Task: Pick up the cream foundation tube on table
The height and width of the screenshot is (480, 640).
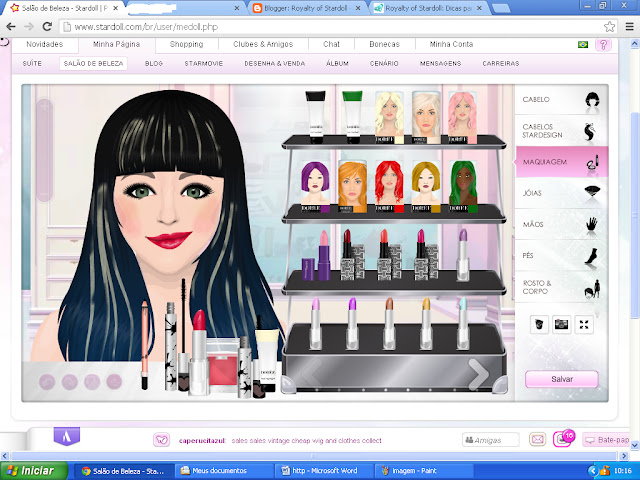Action: pyautogui.click(x=267, y=362)
